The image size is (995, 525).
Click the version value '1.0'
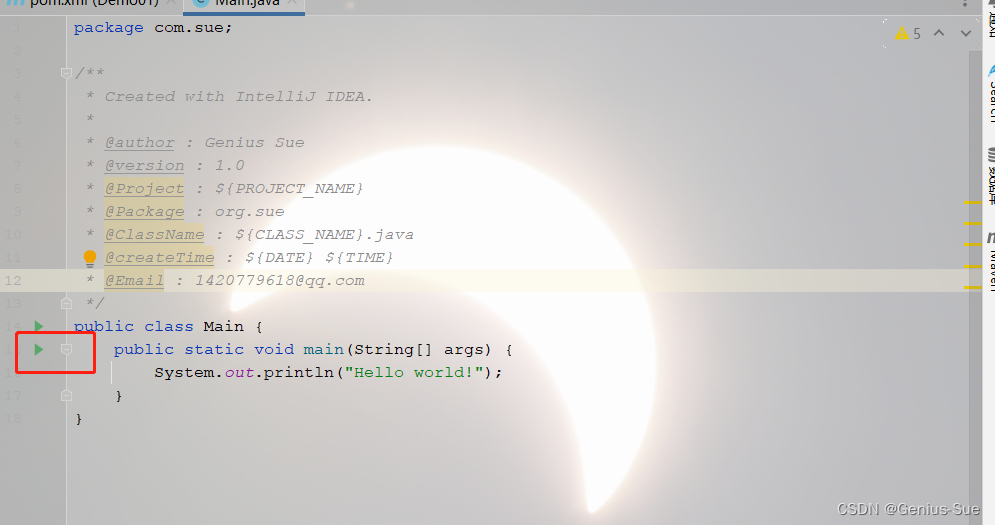pyautogui.click(x=230, y=166)
